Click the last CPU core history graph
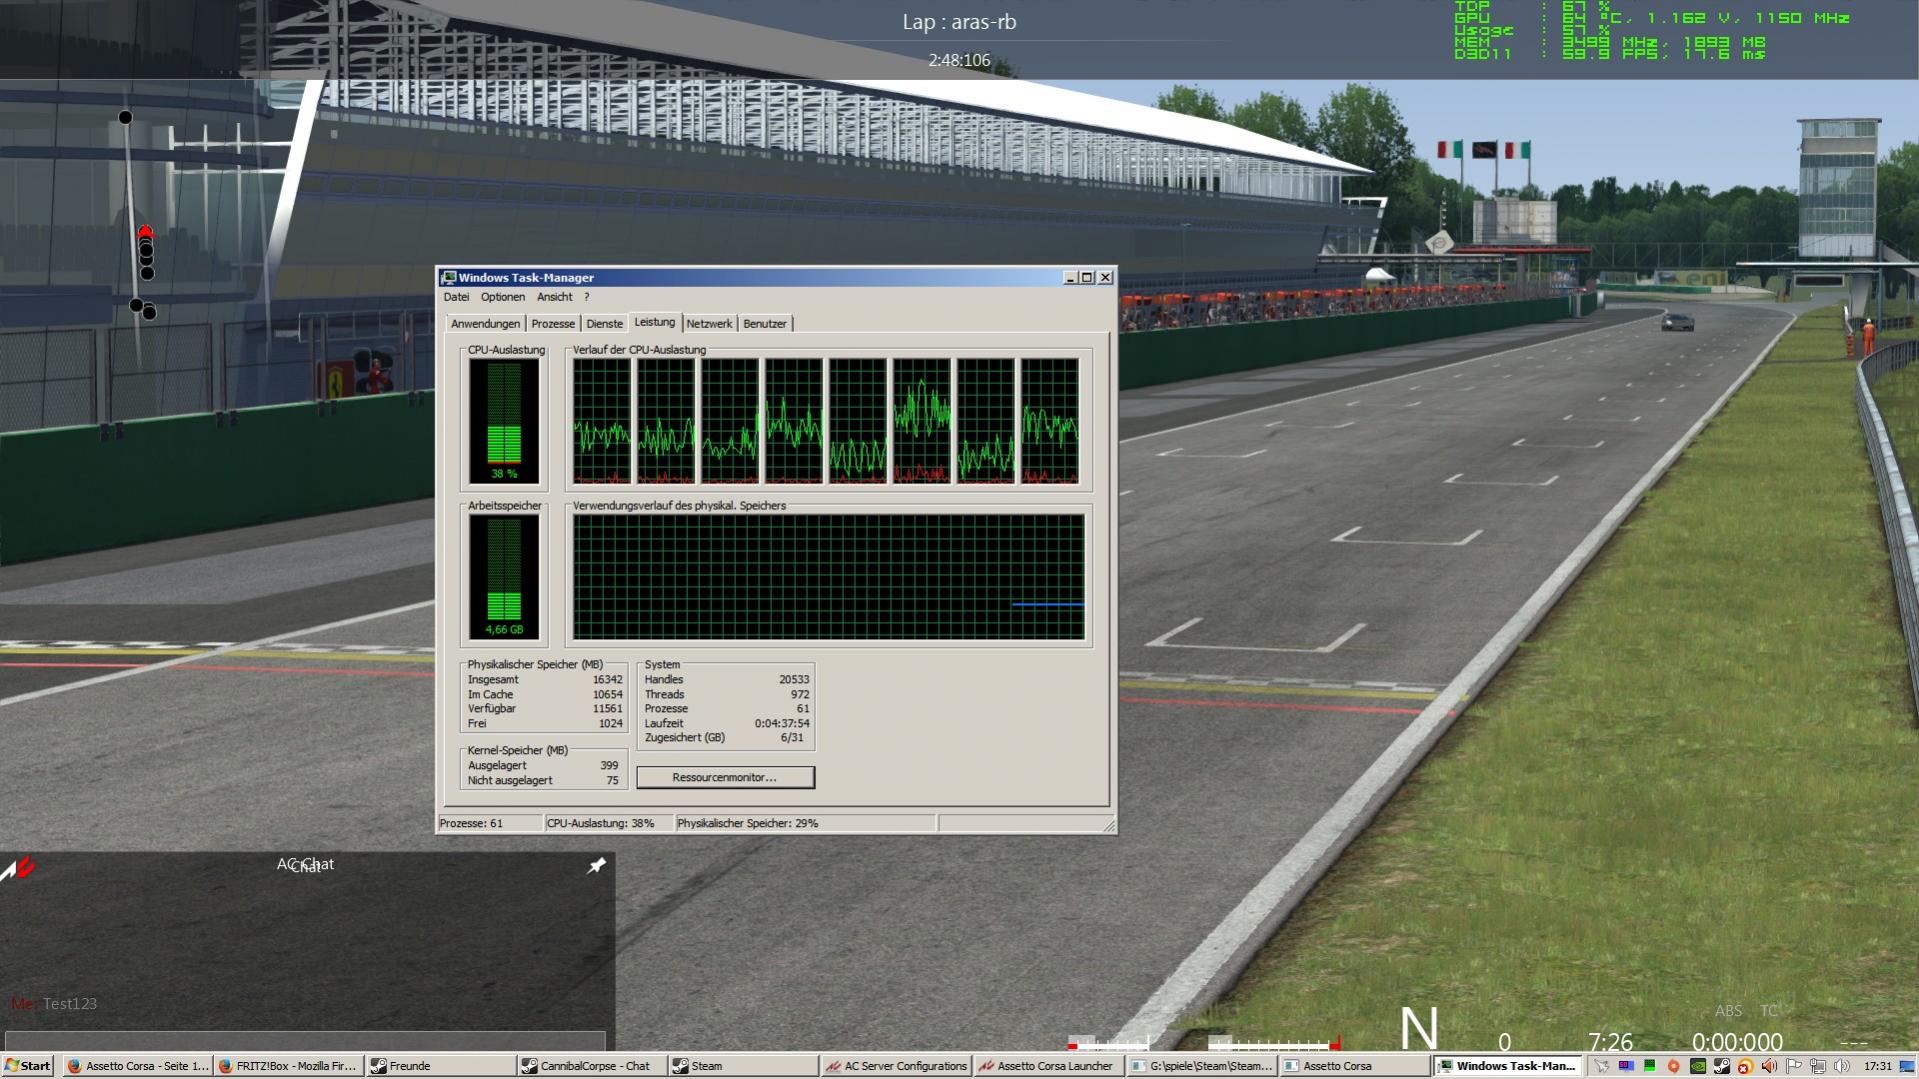1919x1079 pixels. (x=1050, y=421)
